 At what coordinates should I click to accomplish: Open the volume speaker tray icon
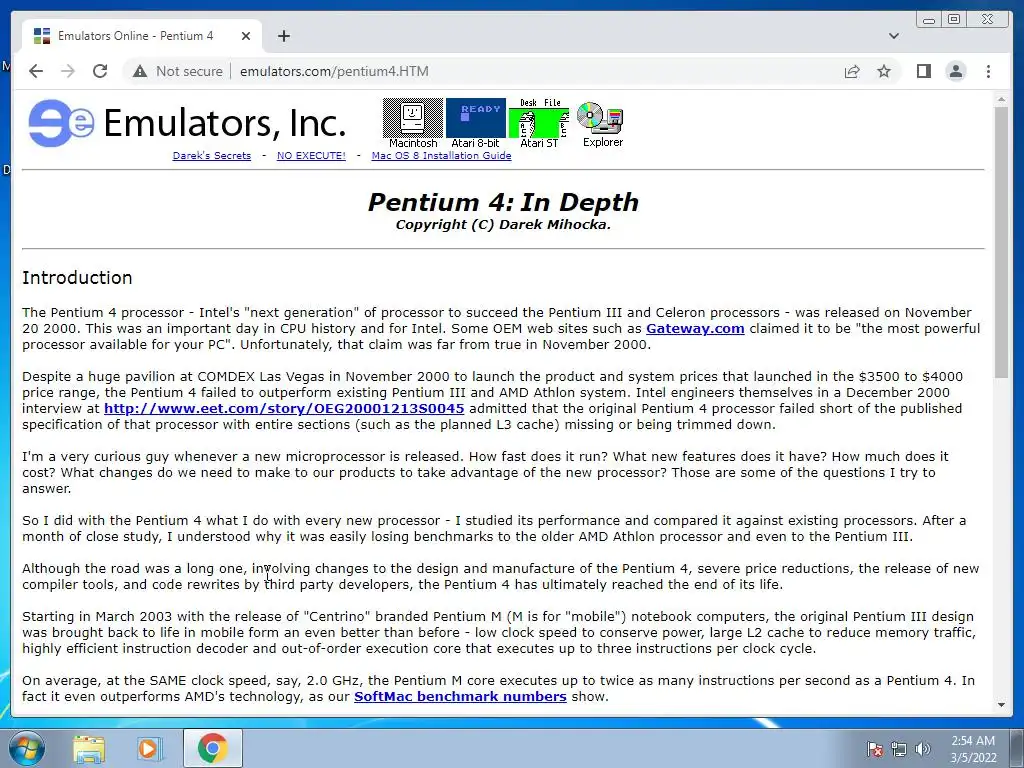pyautogui.click(x=922, y=749)
